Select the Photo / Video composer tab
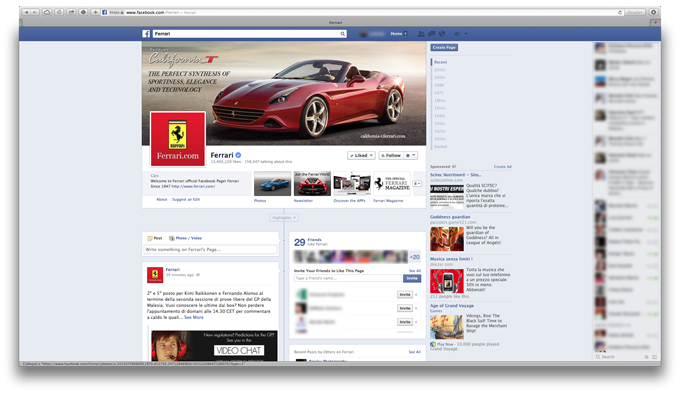 (x=186, y=238)
